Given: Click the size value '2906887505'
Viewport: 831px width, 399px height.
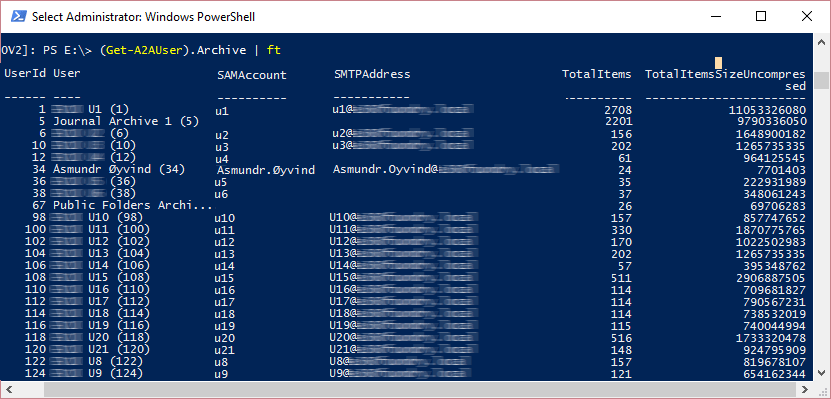Looking at the screenshot, I should point(771,278).
